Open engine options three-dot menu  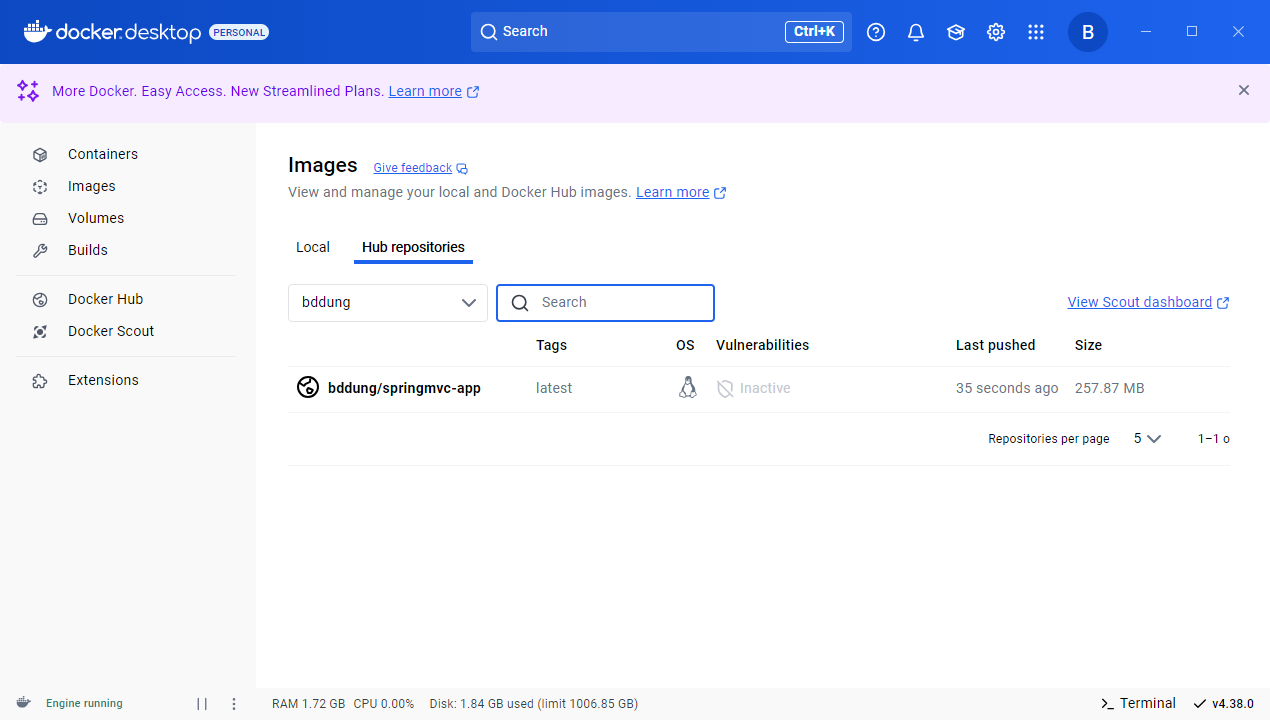click(x=234, y=703)
